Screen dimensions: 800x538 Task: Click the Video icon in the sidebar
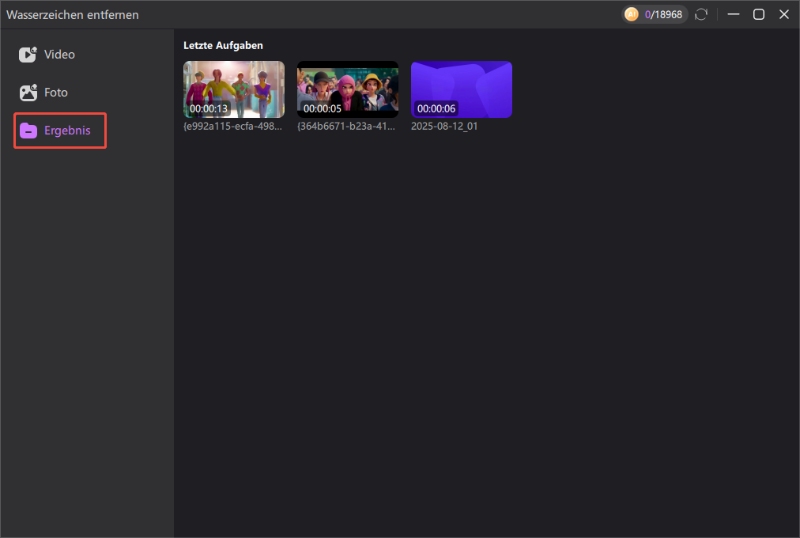(28, 55)
